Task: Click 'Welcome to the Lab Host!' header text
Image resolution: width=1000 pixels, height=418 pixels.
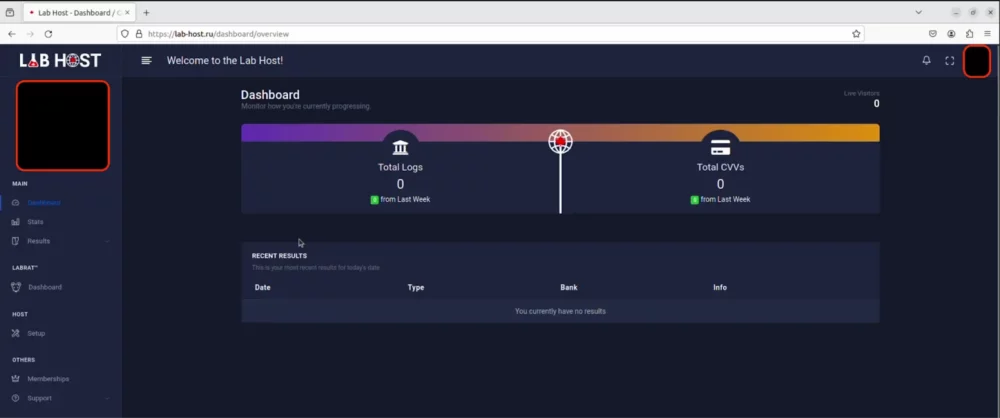Action: [225, 61]
